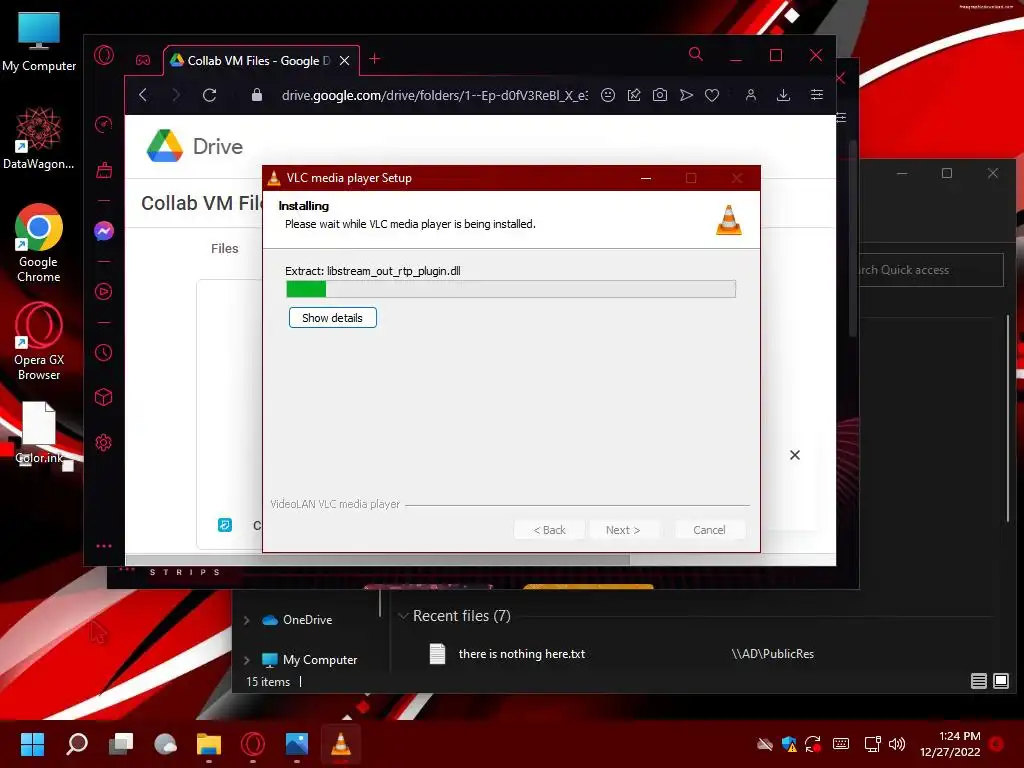Open Task View in taskbar
This screenshot has width=1024, height=768.
pyautogui.click(x=121, y=744)
